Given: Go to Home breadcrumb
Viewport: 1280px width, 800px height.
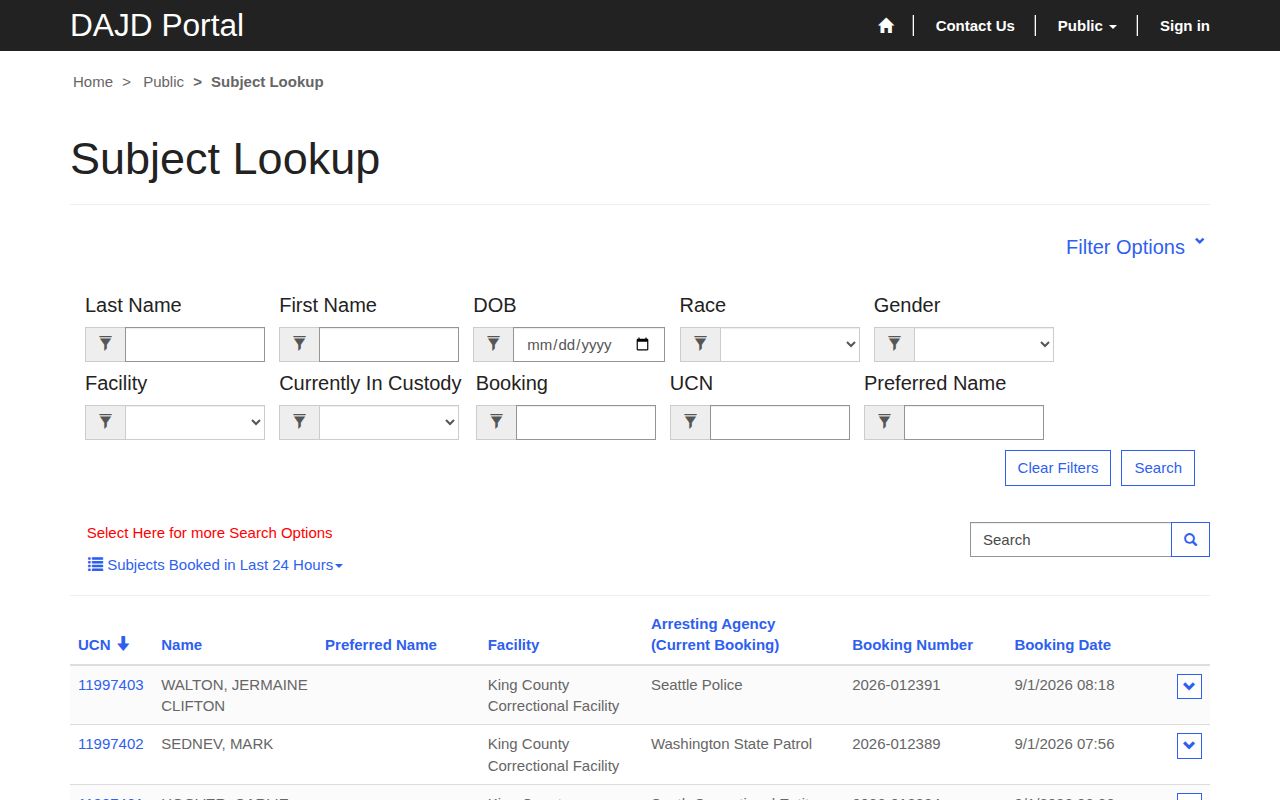Looking at the screenshot, I should [x=93, y=82].
